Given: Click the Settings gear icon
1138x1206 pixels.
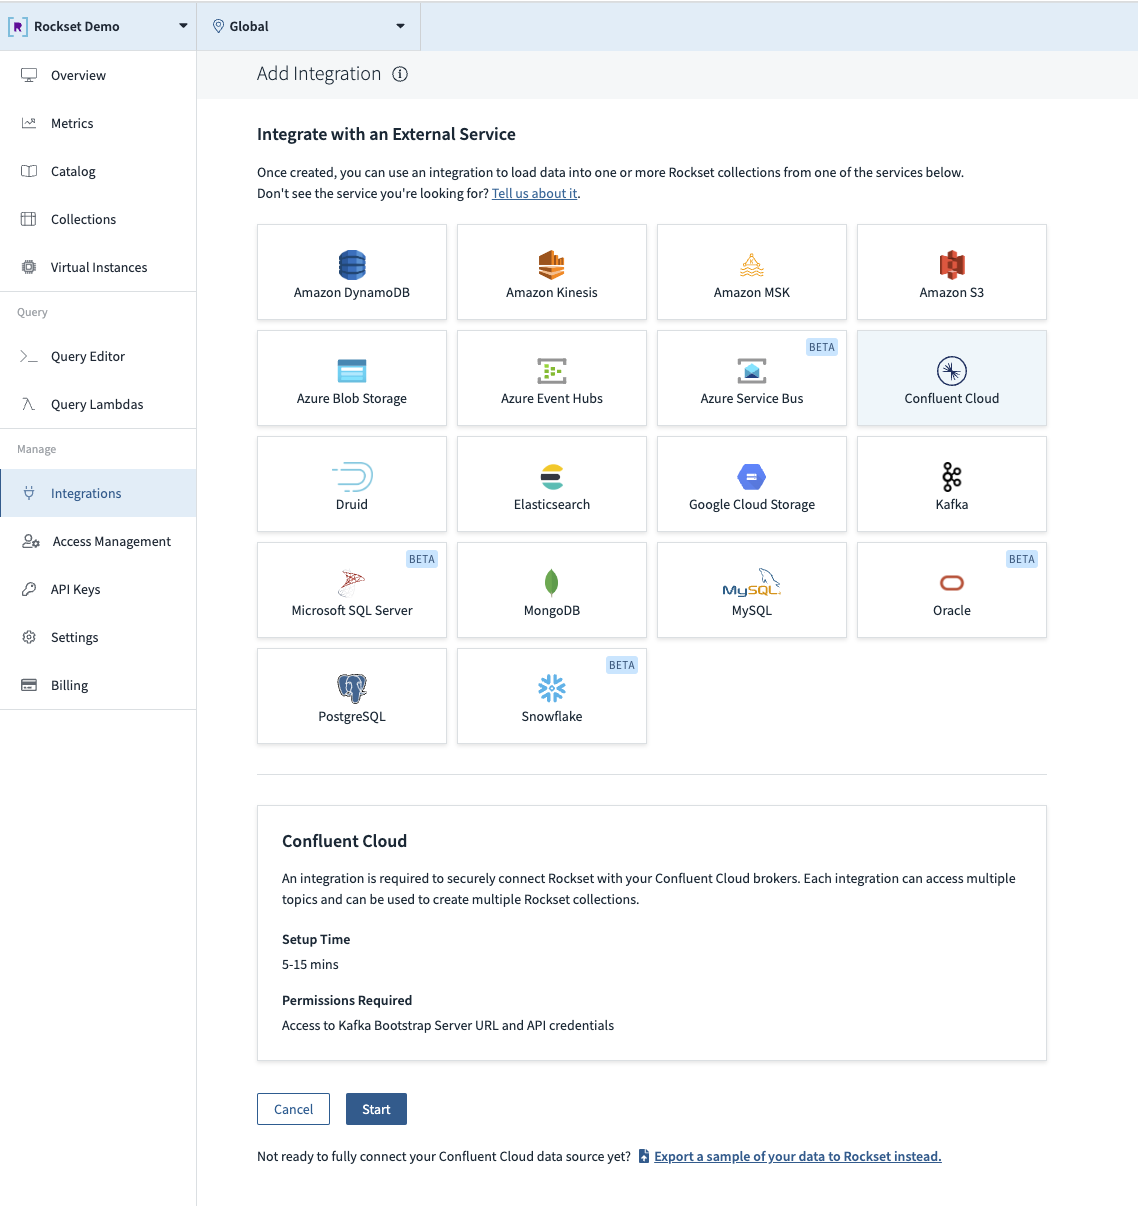Looking at the screenshot, I should pos(29,637).
